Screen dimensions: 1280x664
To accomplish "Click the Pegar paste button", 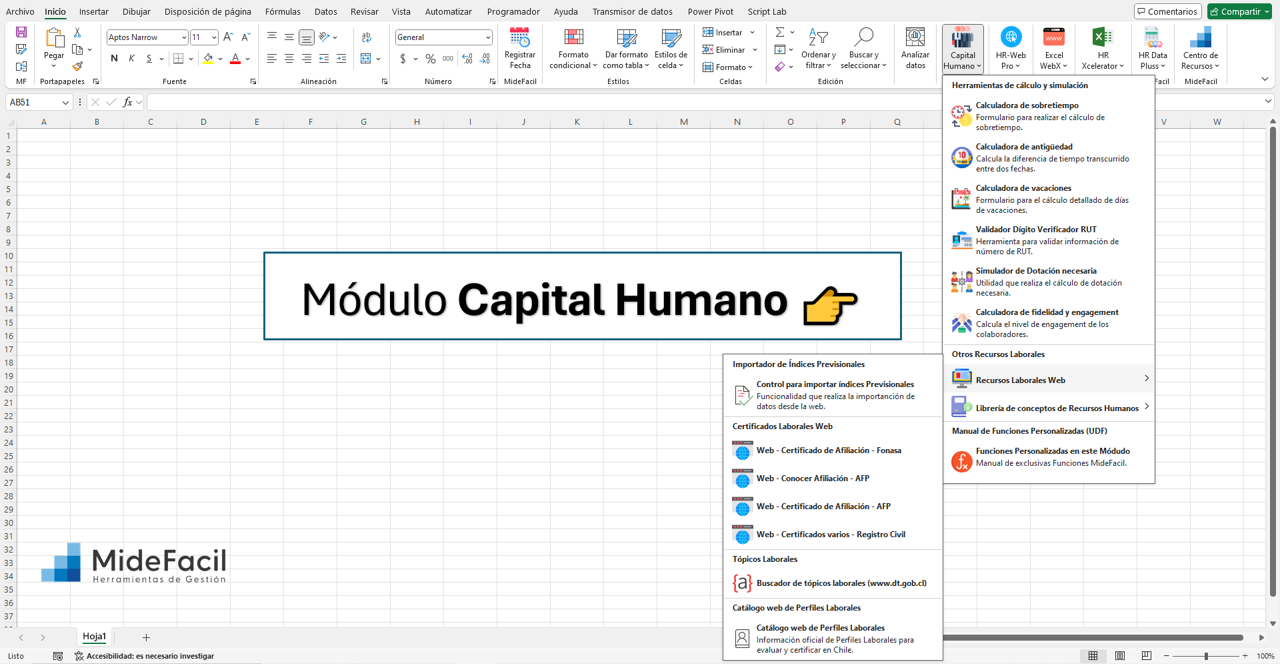I will click(x=54, y=47).
